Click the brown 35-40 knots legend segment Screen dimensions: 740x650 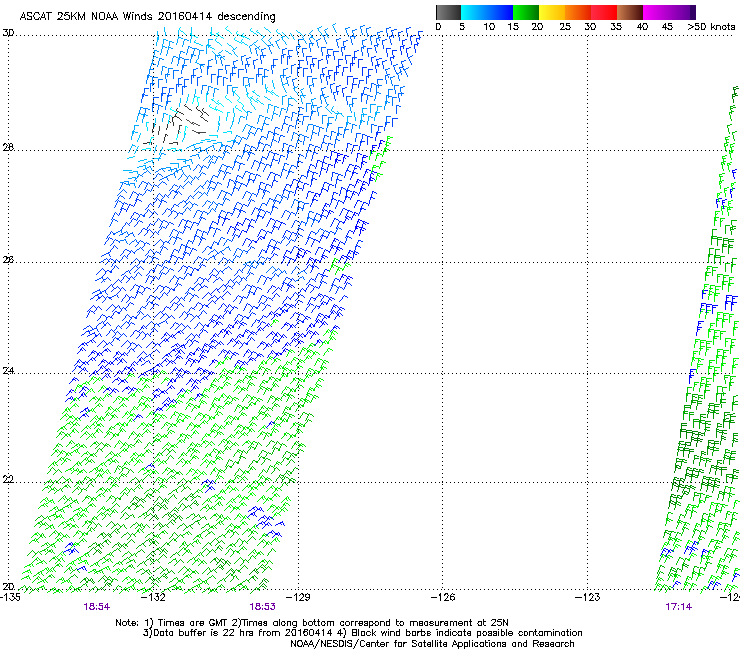coord(630,12)
